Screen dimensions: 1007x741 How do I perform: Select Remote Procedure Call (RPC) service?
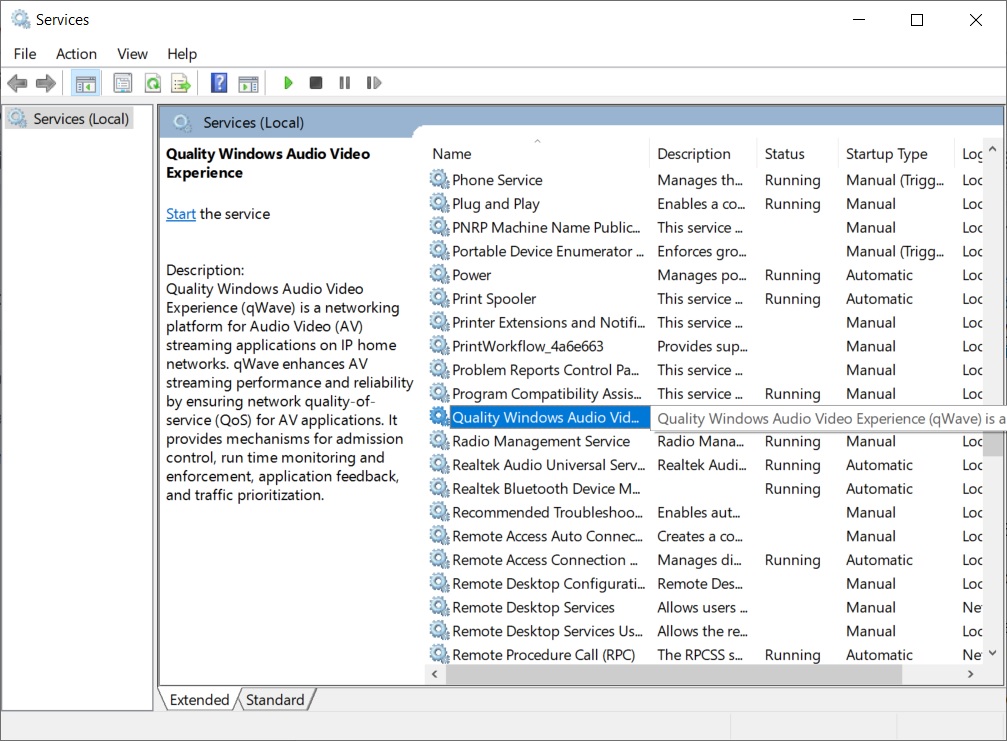[704, 655]
